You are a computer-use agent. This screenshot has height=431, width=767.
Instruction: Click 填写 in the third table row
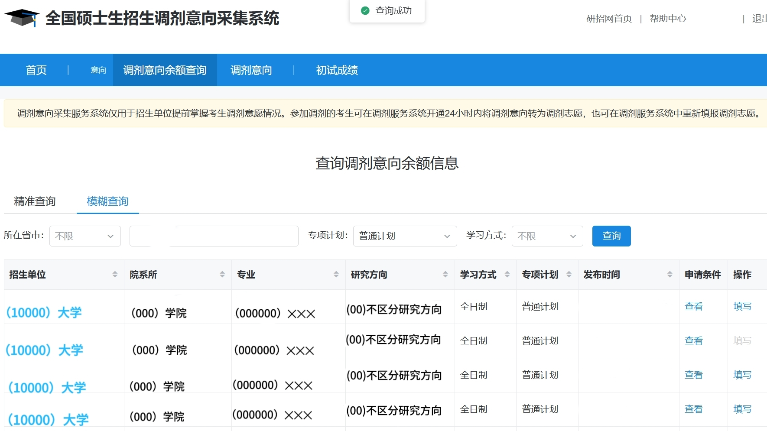click(743, 375)
